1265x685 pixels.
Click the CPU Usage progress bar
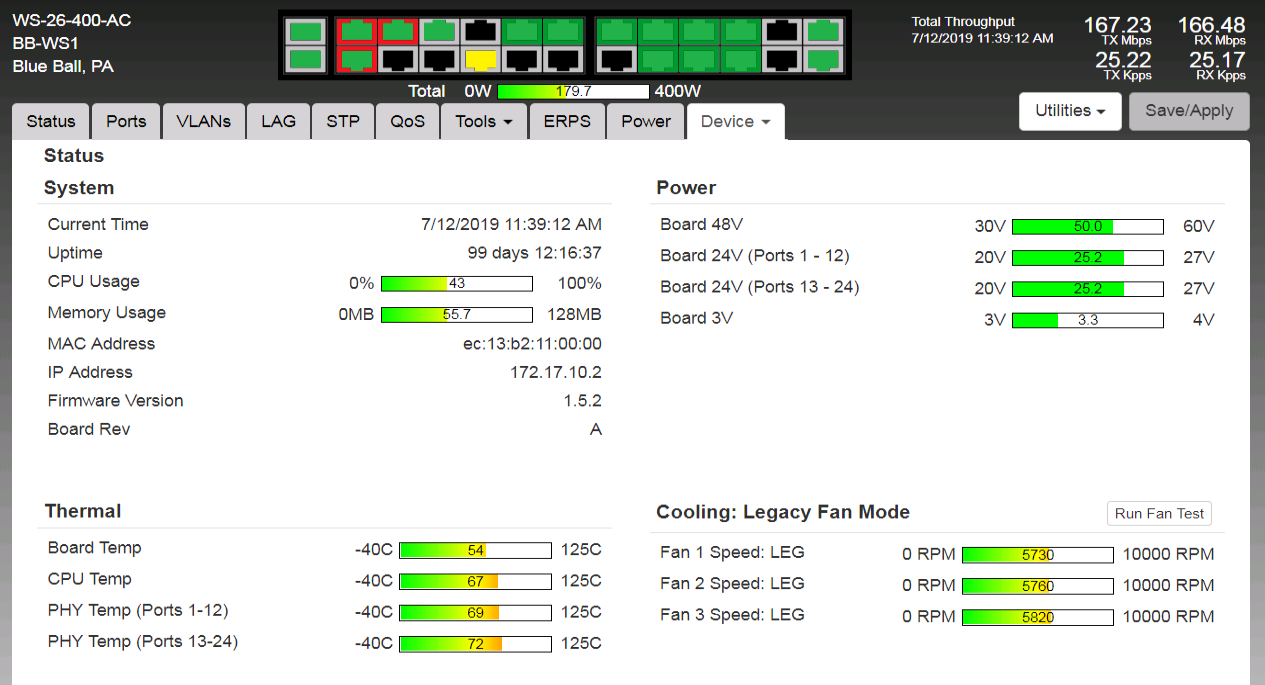point(457,284)
